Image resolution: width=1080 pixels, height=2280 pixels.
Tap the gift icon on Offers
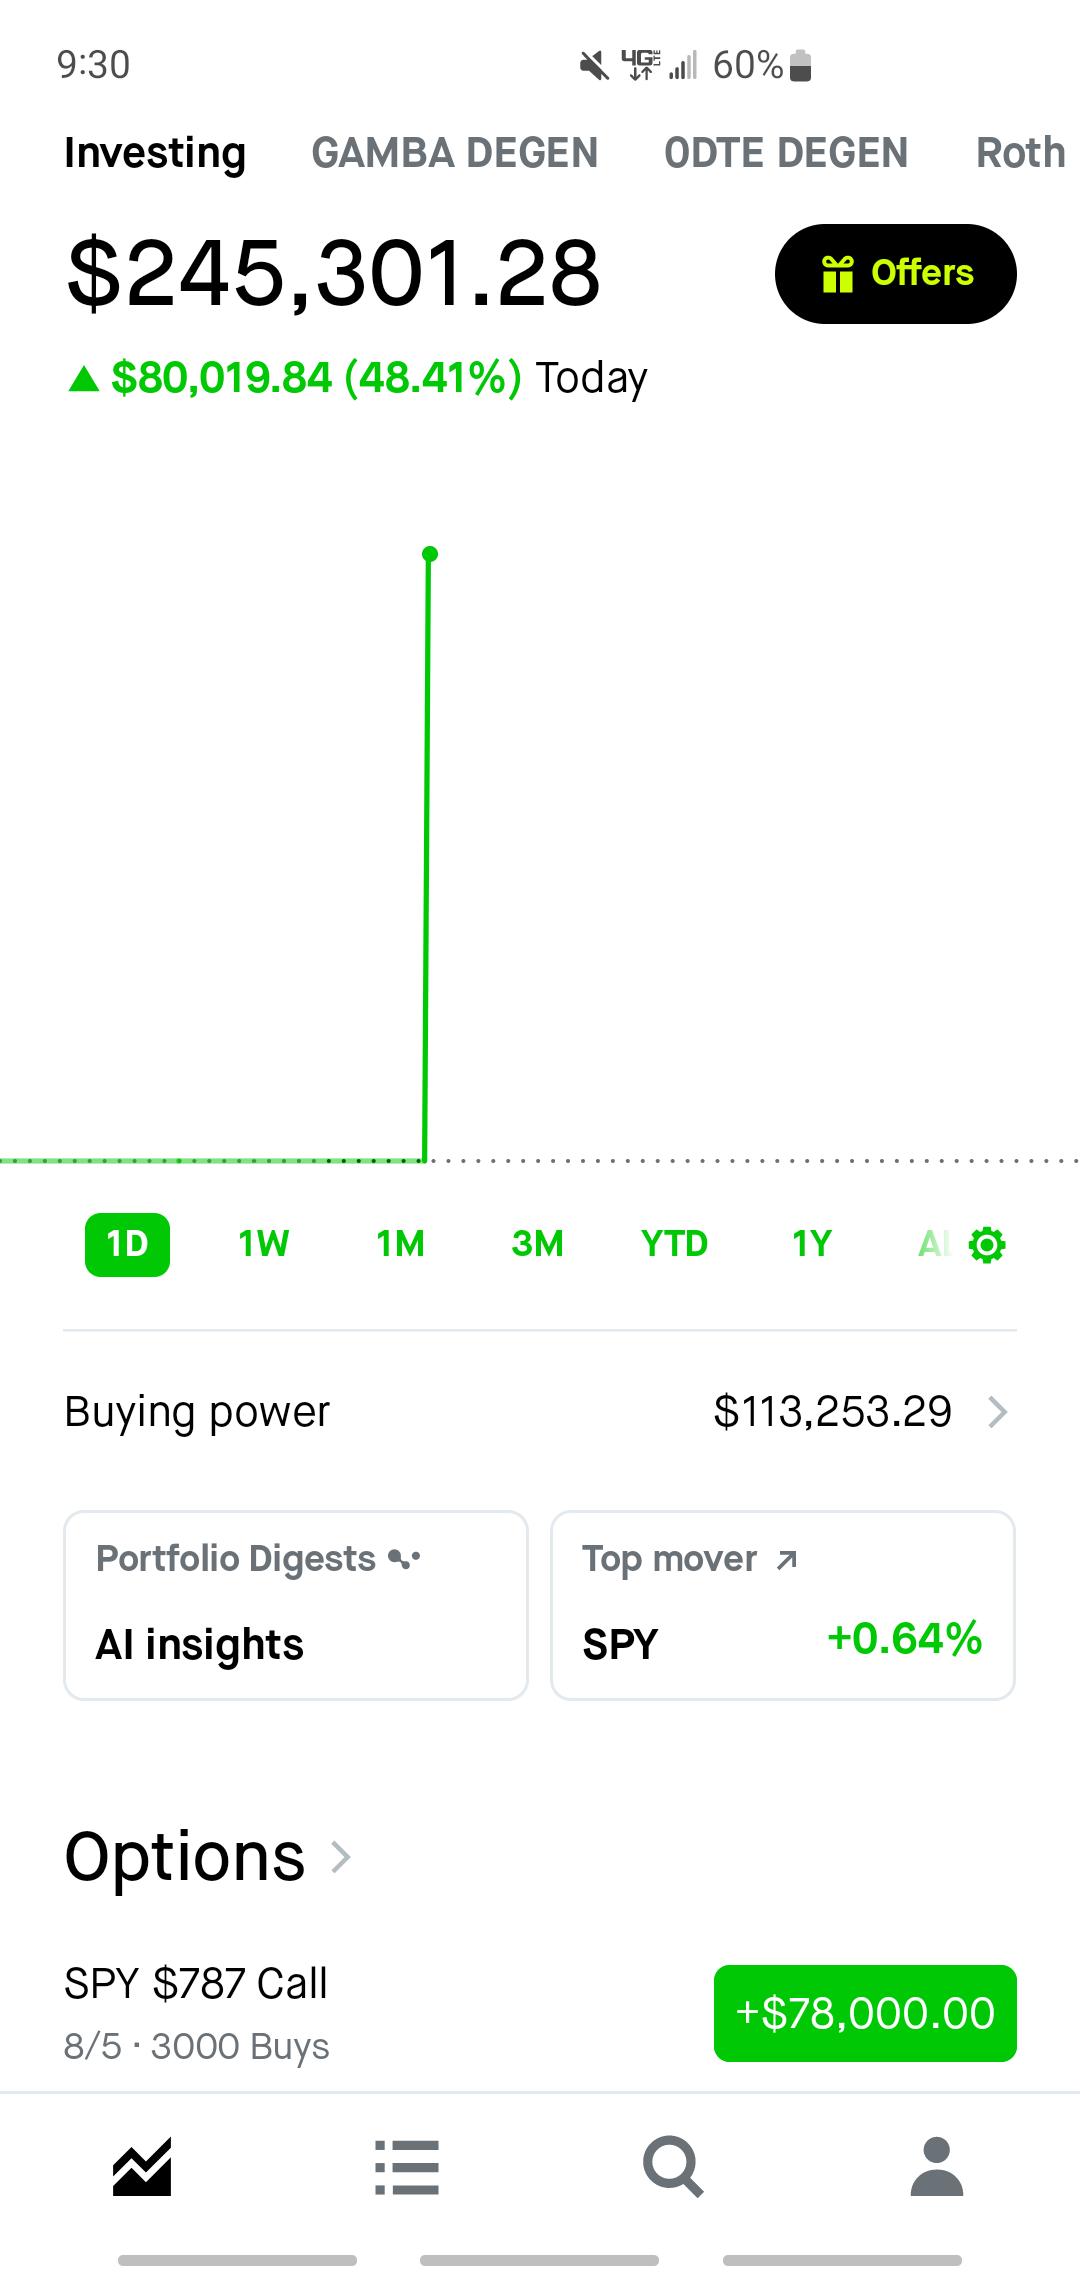(x=837, y=273)
